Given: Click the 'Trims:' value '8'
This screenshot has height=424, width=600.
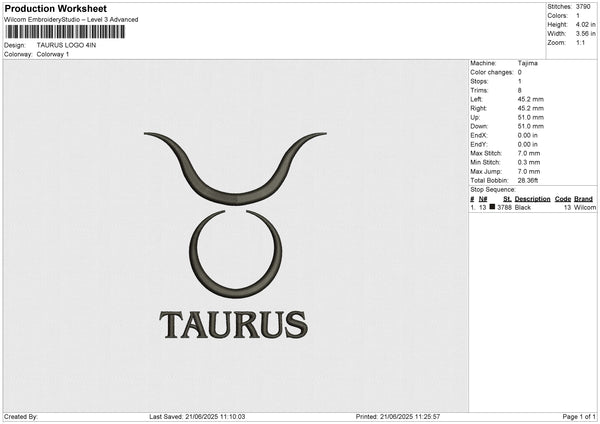Looking at the screenshot, I should click(x=519, y=90).
